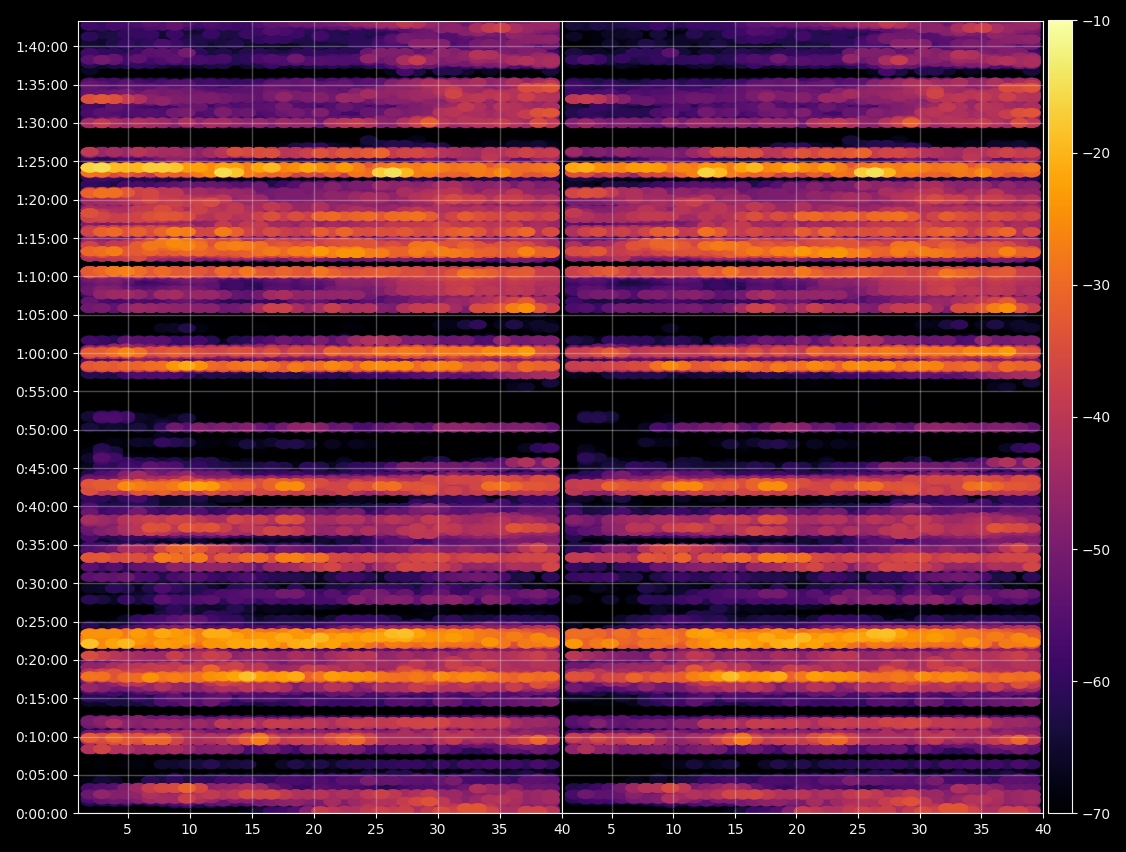Viewport: 1126px width, 852px height.
Task: Click x-axis label 40 between the plots
Action: click(x=562, y=829)
